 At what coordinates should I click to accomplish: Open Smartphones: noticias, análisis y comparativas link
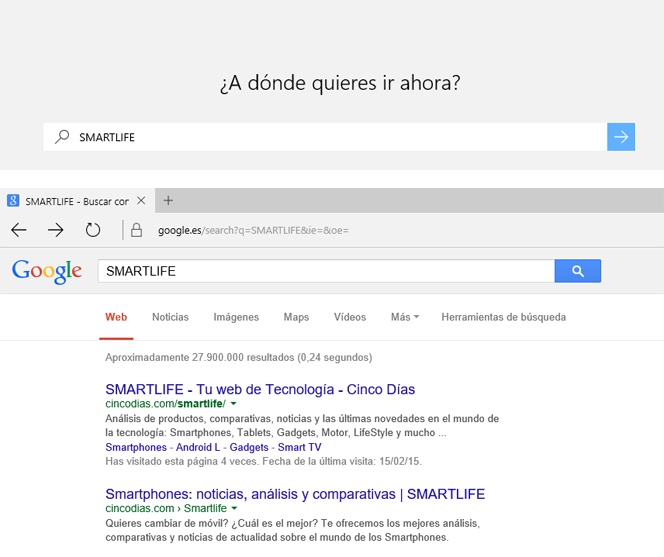[x=295, y=494]
